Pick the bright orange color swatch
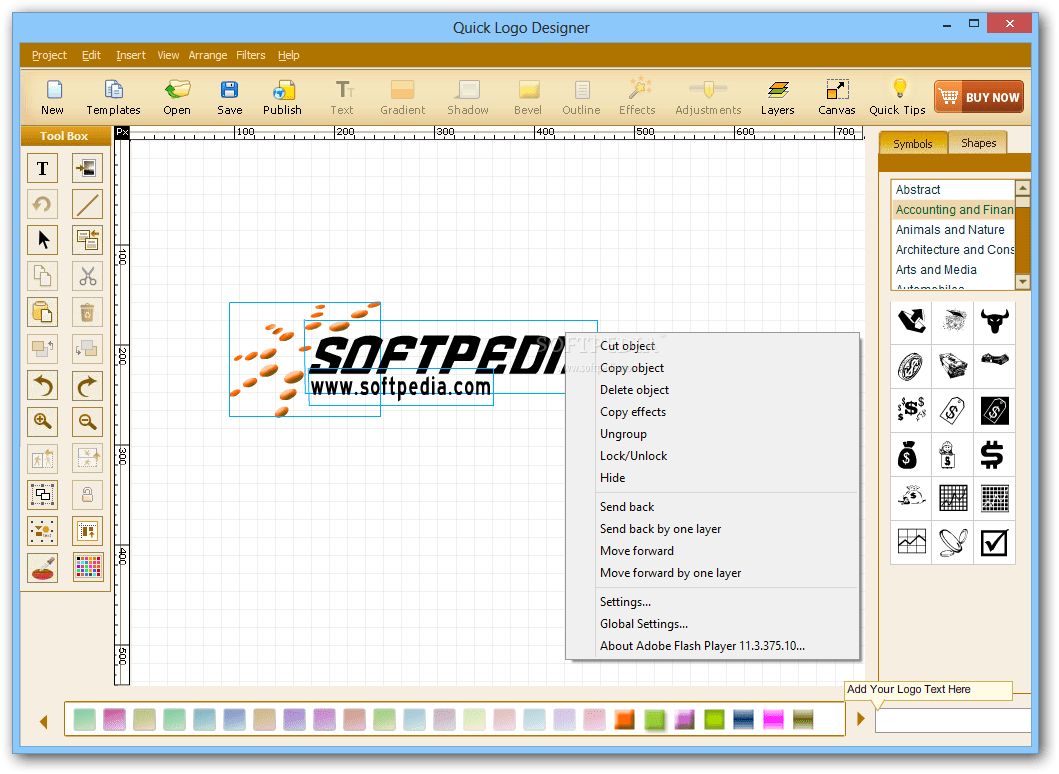Image resolution: width=1059 pixels, height=774 pixels. click(x=624, y=719)
